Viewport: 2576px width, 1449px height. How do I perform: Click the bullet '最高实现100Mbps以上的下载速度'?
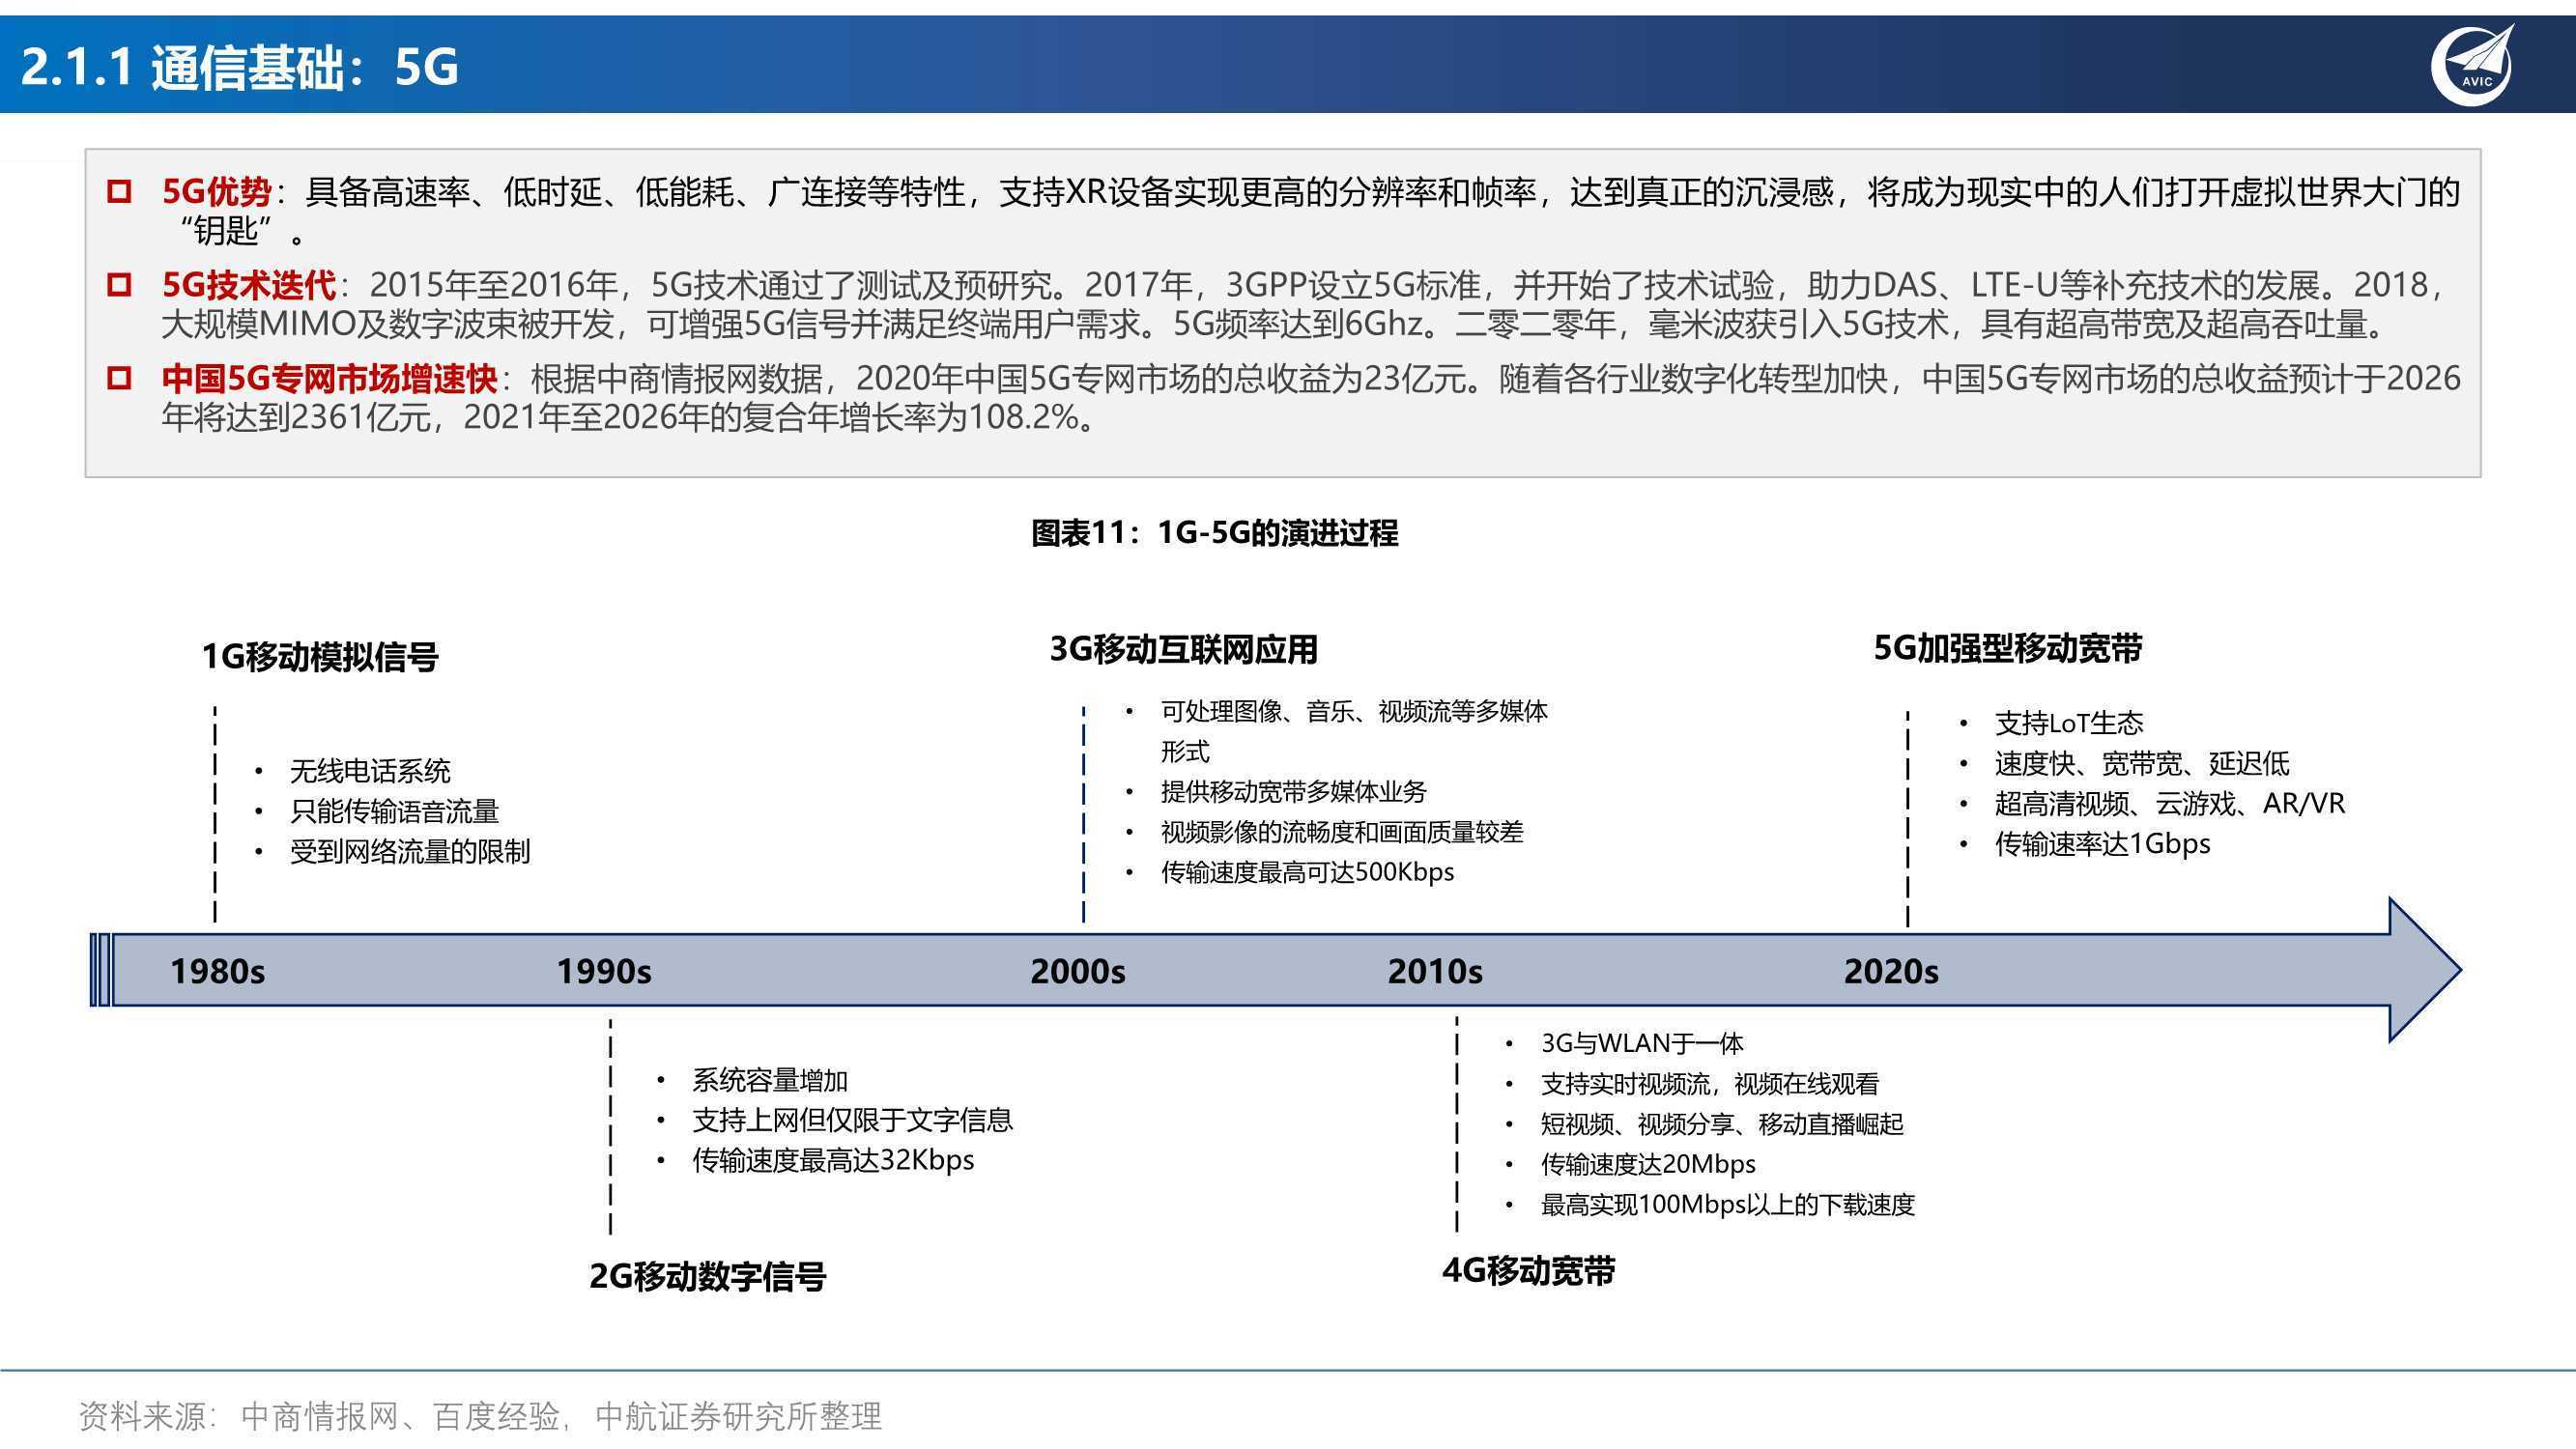point(1728,1204)
